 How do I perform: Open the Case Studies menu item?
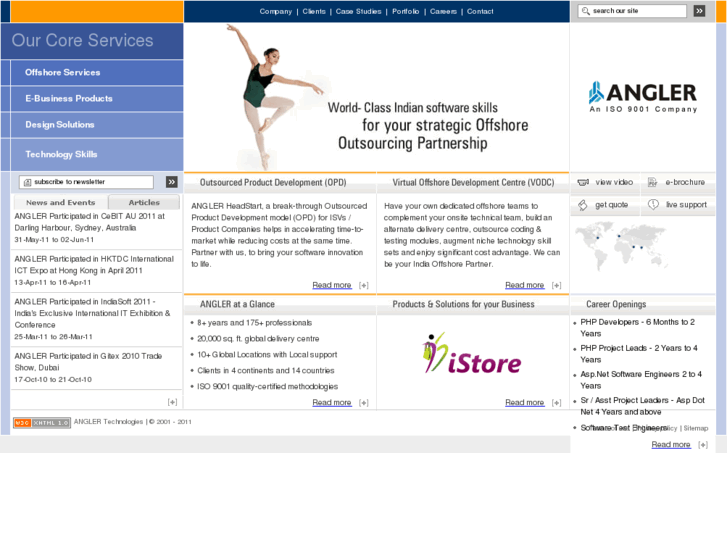358,11
